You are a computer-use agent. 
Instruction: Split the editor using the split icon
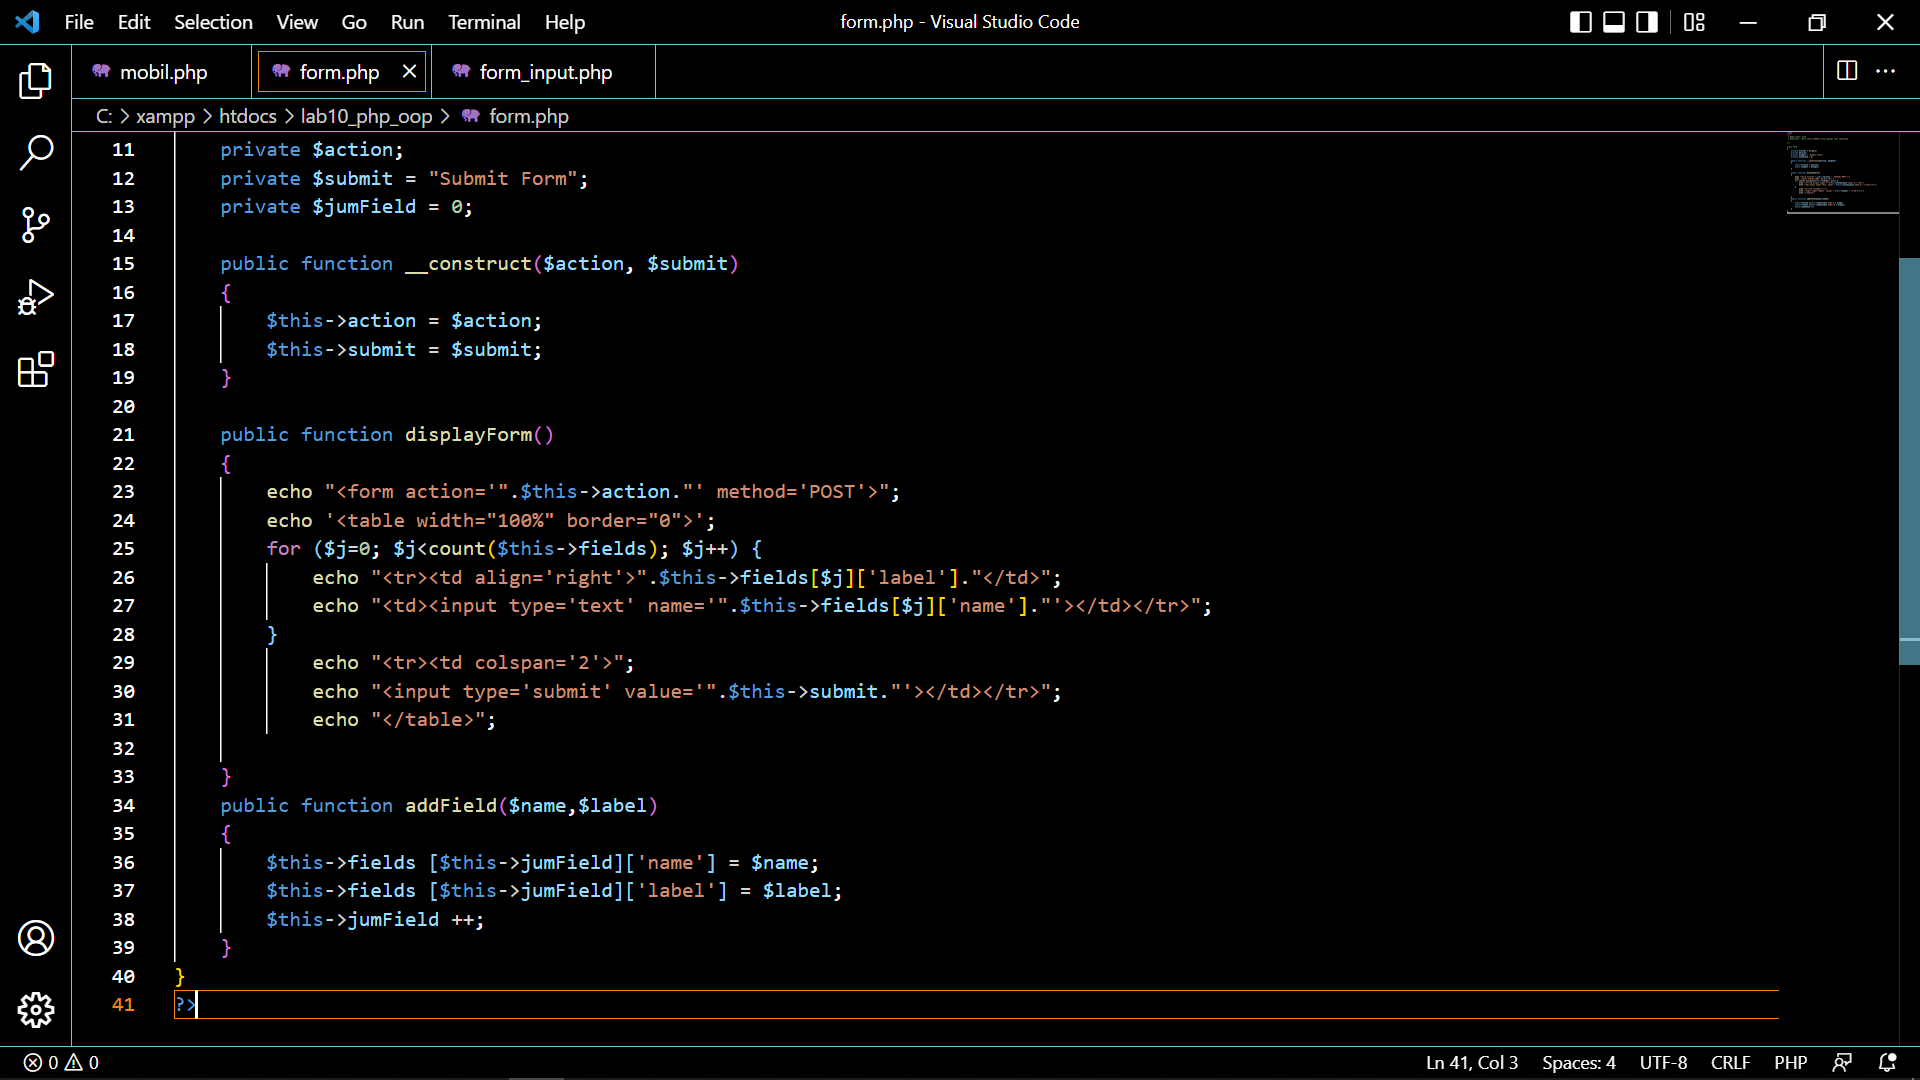click(1845, 71)
